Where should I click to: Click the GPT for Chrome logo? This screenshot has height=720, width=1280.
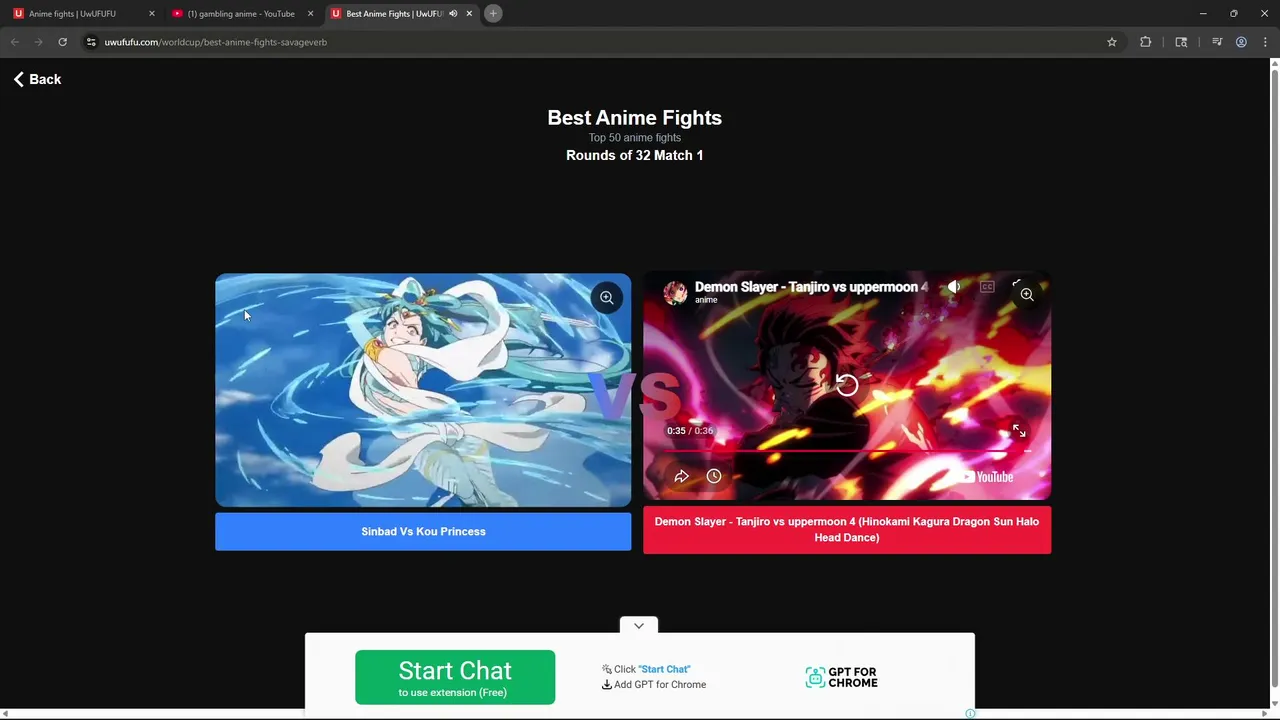841,678
